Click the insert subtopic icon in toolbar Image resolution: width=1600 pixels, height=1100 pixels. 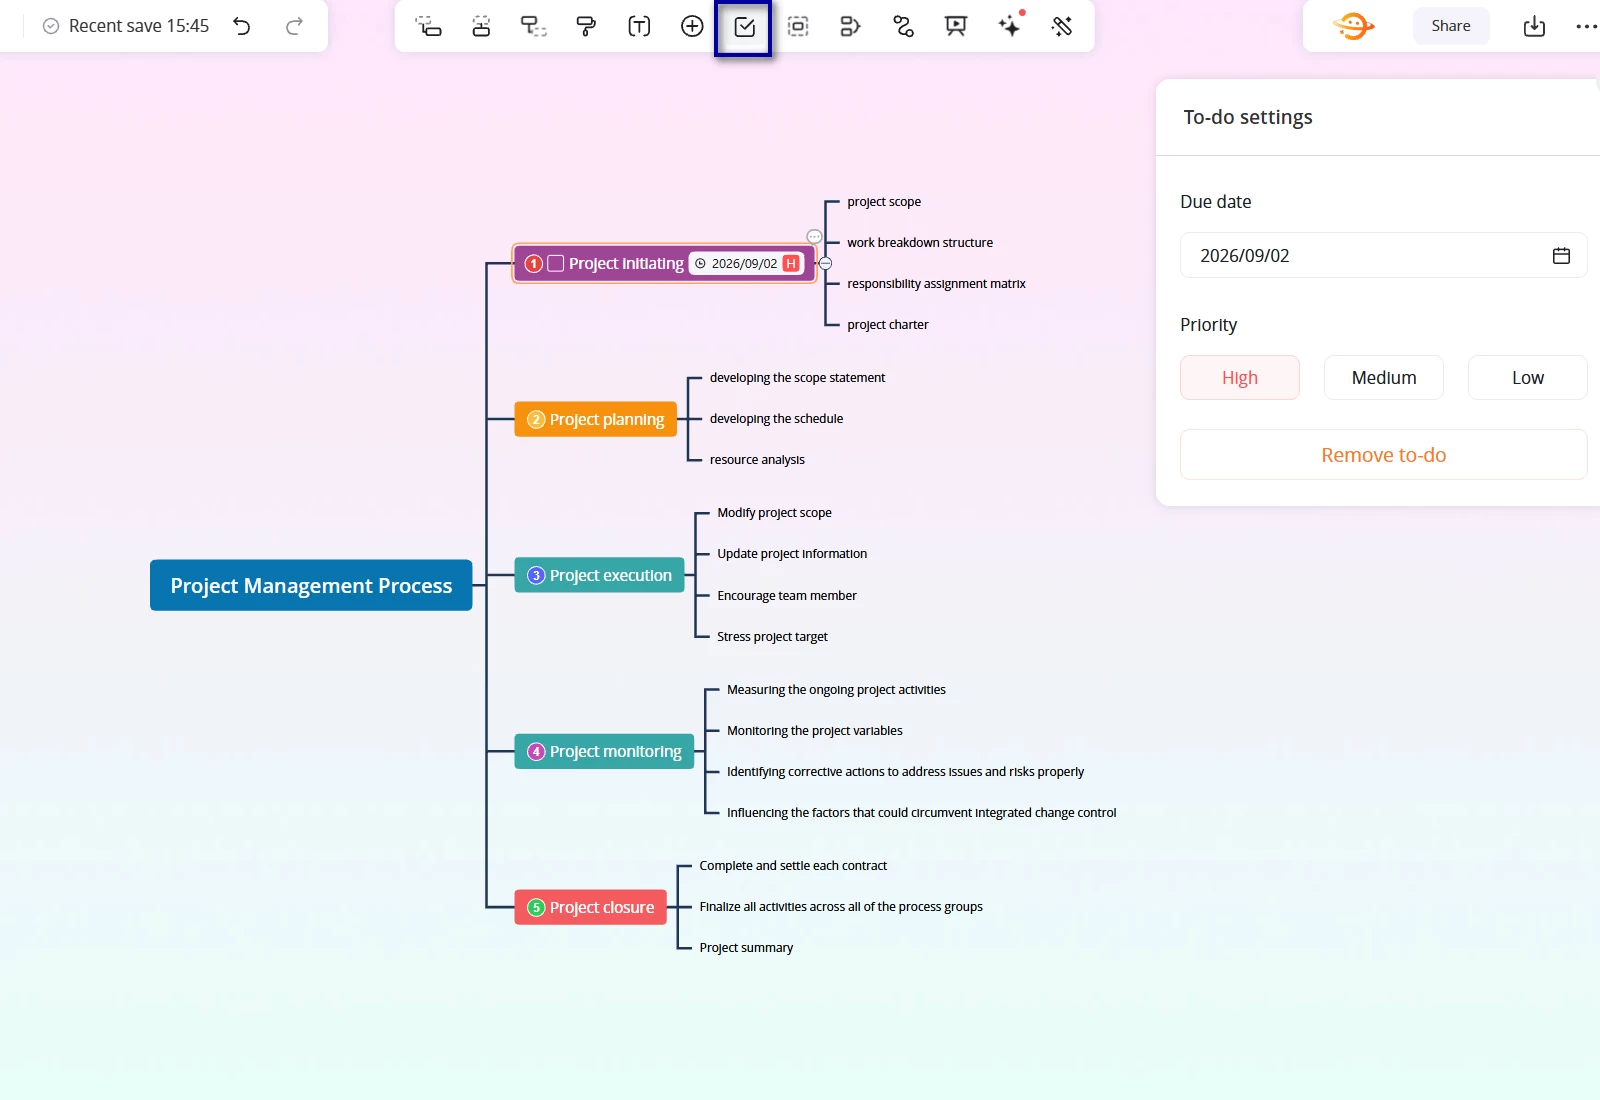click(428, 27)
